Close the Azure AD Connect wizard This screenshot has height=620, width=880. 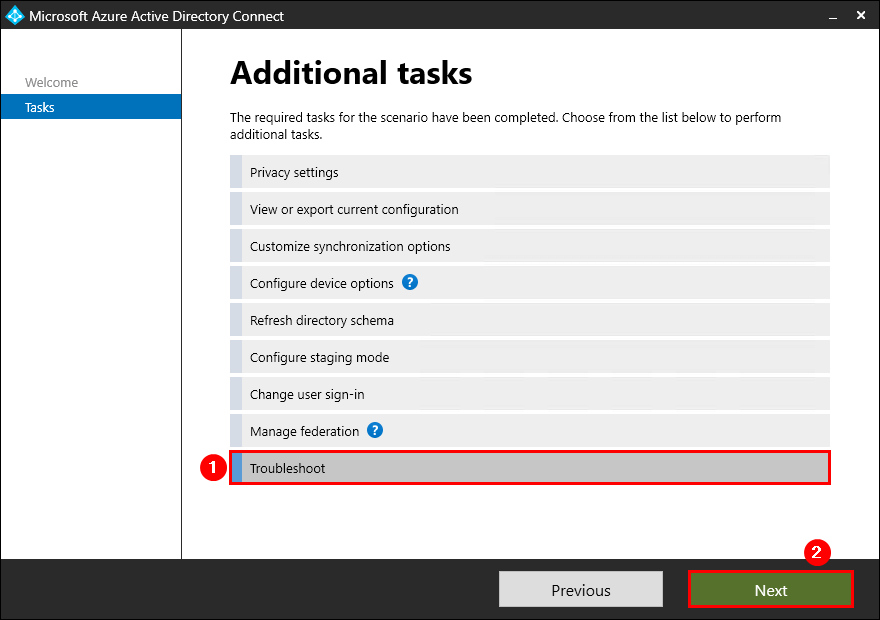861,16
